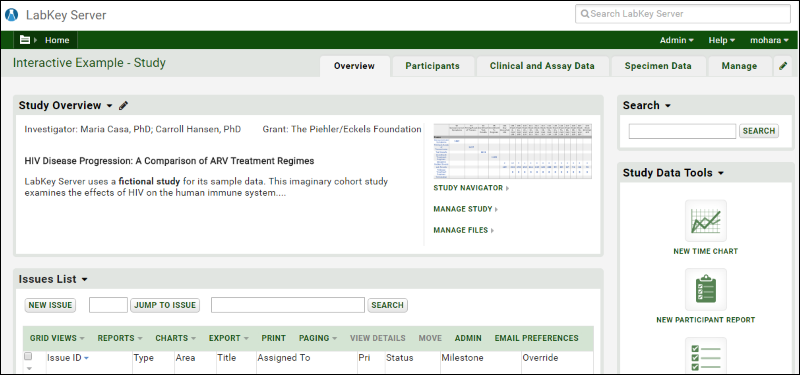The width and height of the screenshot is (800, 375).
Task: Open the Study Data Tools dropdown
Action: pyautogui.click(x=720, y=173)
